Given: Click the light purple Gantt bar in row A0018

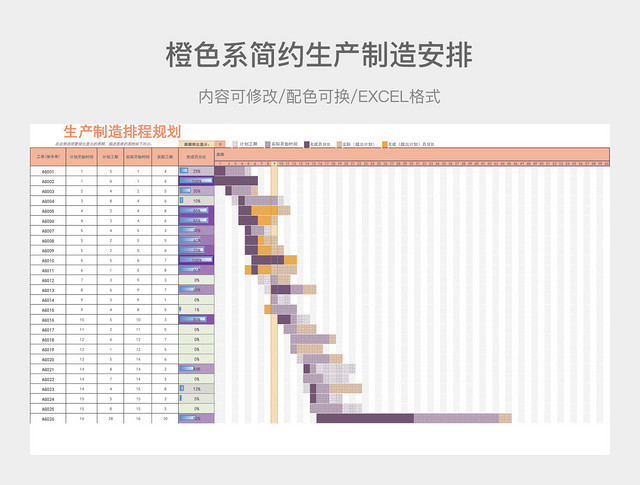Looking at the screenshot, I should pos(310,339).
